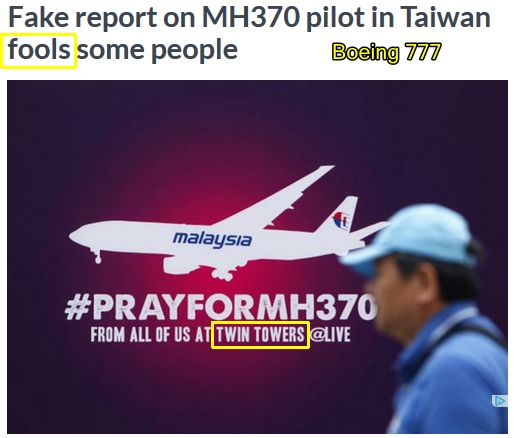Select the yellow-highlighted word "fools"
This screenshot has height=438, width=514.
pos(39,50)
